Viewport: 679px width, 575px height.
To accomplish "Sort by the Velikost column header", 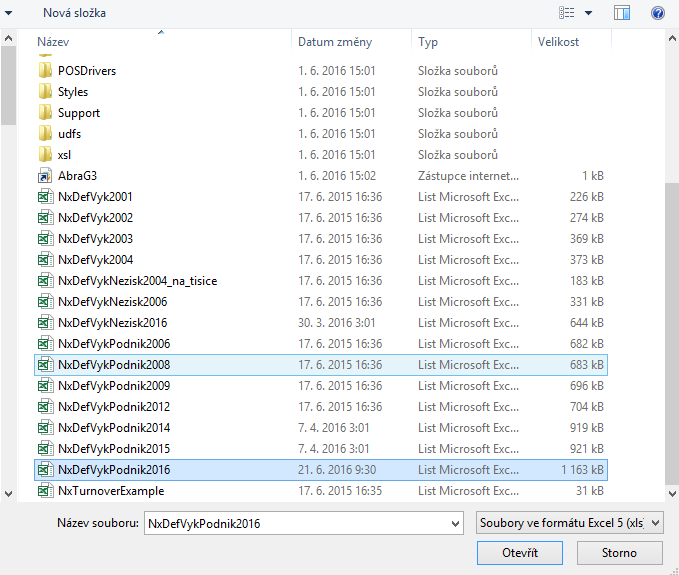I will [x=558, y=42].
